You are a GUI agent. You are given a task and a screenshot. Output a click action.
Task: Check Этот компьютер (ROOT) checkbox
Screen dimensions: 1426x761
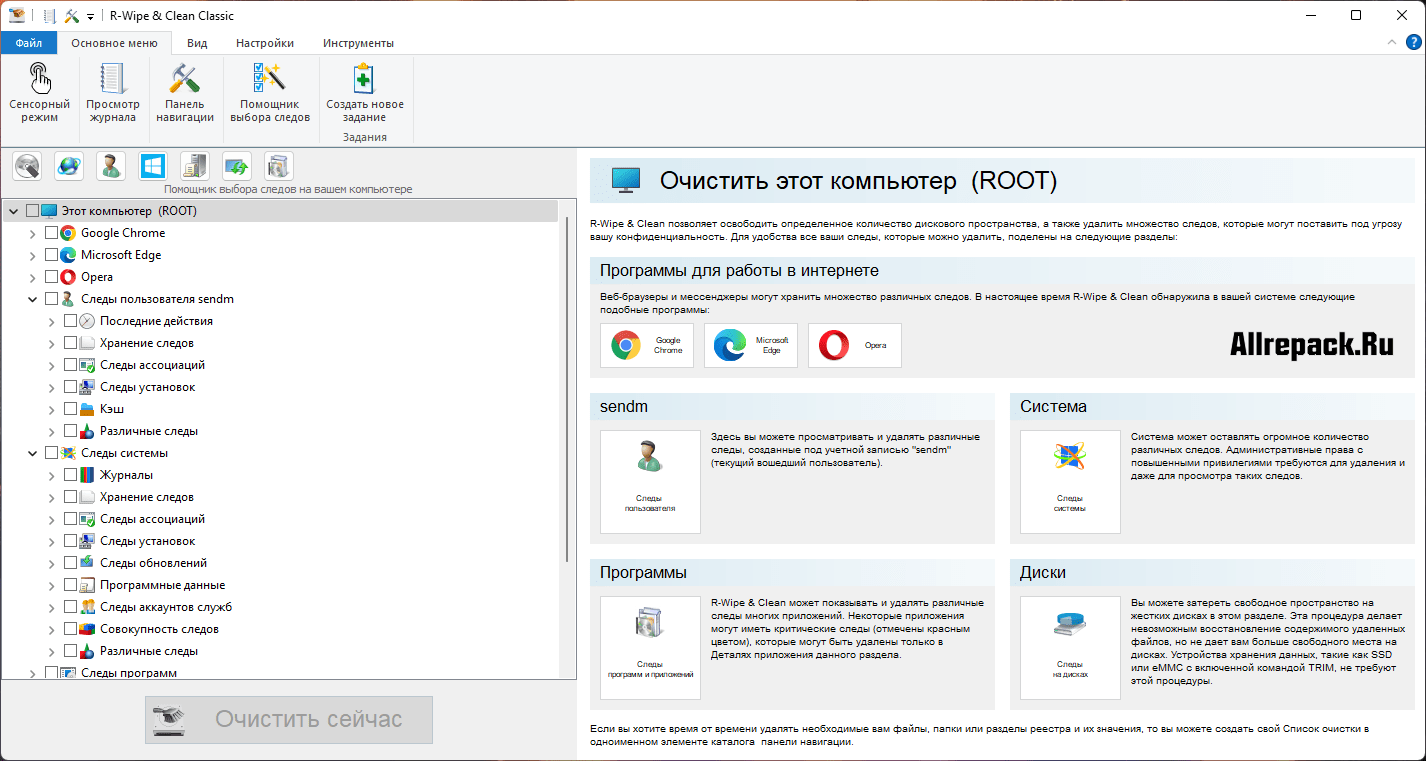32,211
